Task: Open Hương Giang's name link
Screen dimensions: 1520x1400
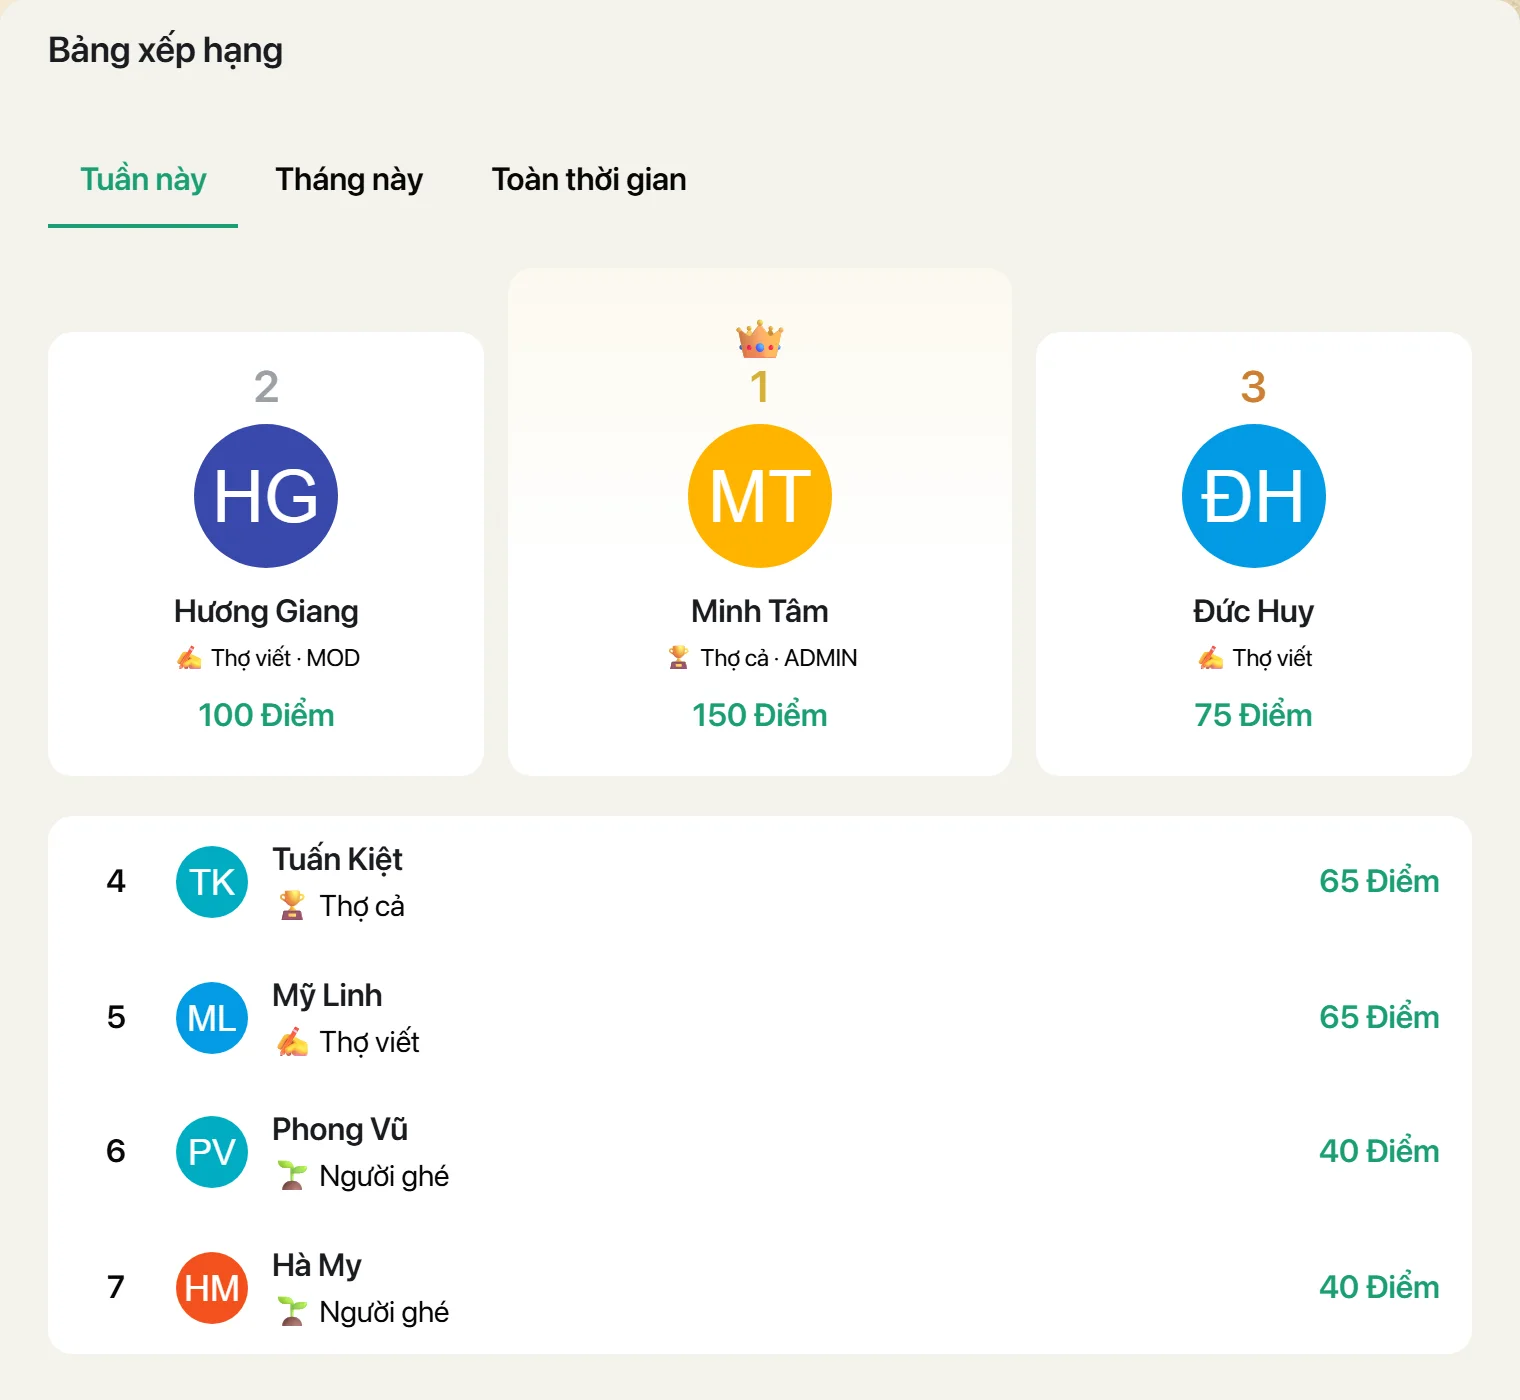Action: pyautogui.click(x=266, y=612)
